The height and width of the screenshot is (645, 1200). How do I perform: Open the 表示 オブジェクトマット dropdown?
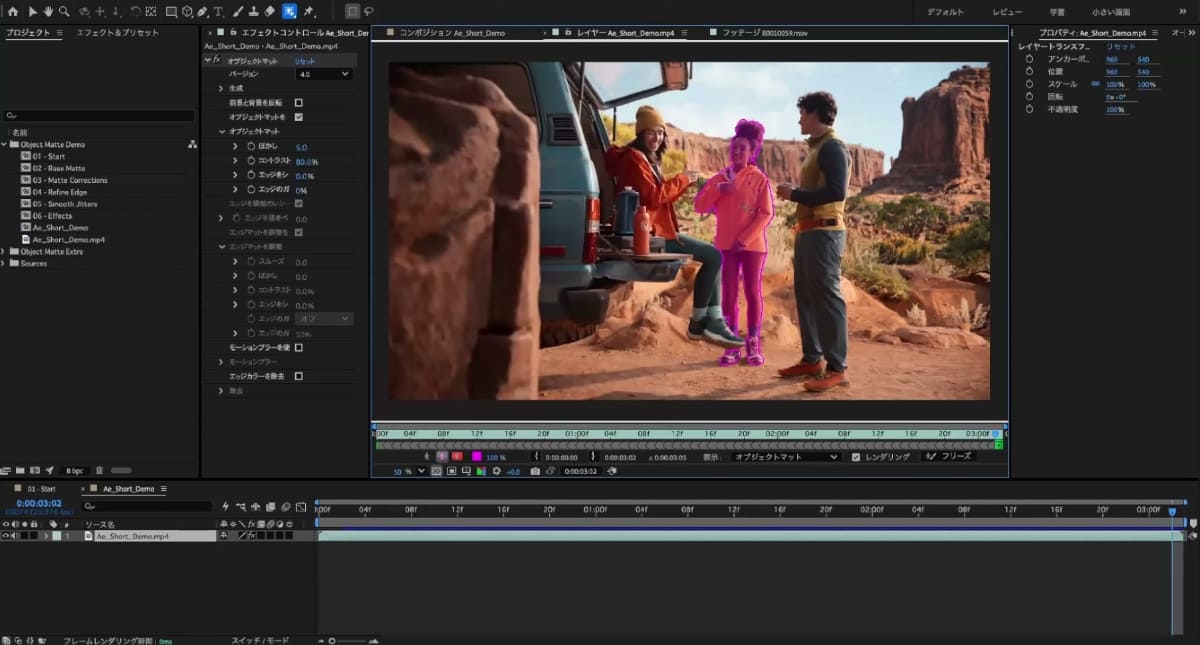tap(786, 457)
